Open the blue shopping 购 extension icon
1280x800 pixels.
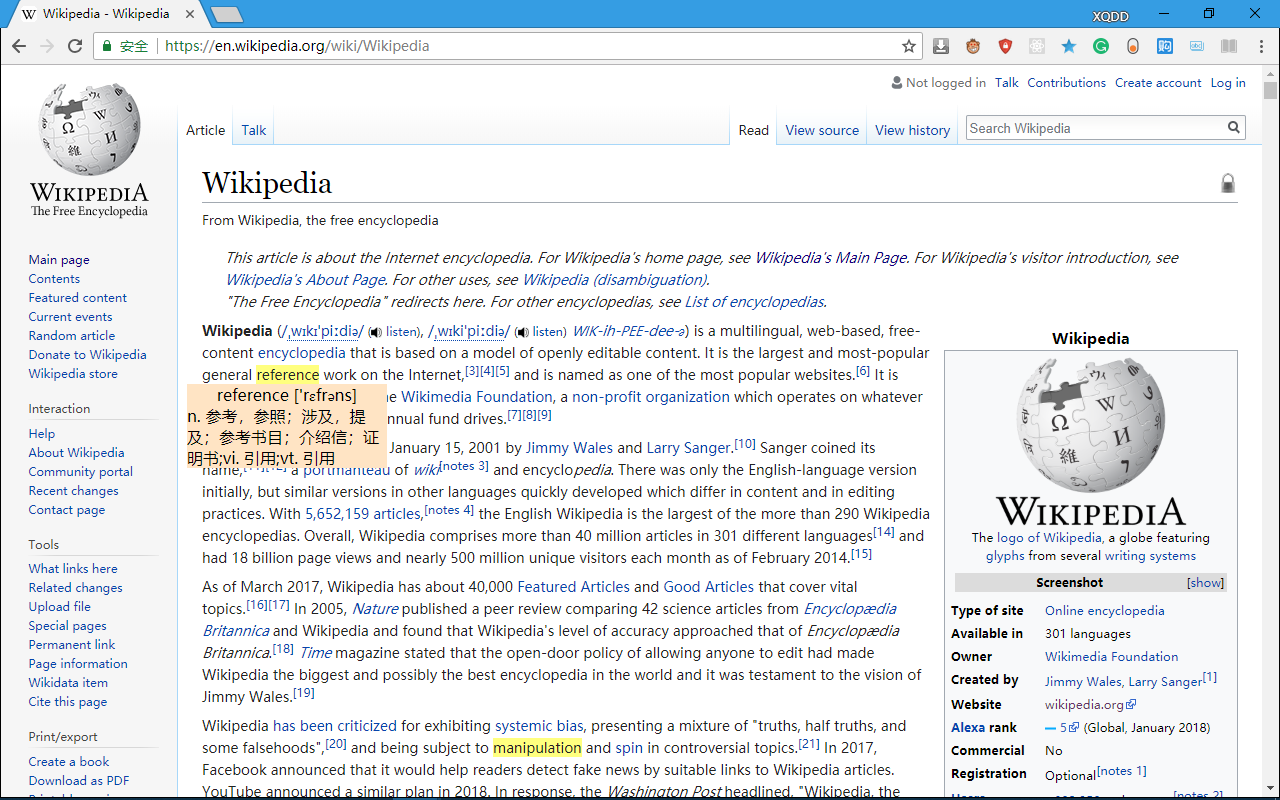pos(1165,46)
